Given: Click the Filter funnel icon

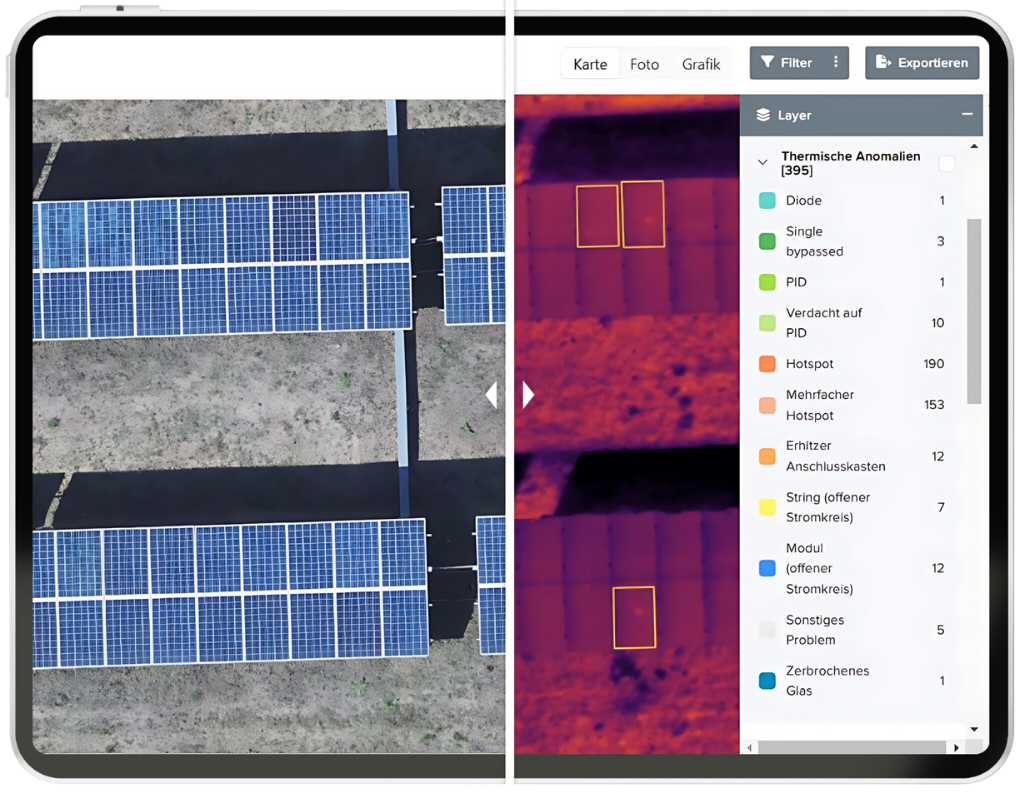Looking at the screenshot, I should pos(767,63).
